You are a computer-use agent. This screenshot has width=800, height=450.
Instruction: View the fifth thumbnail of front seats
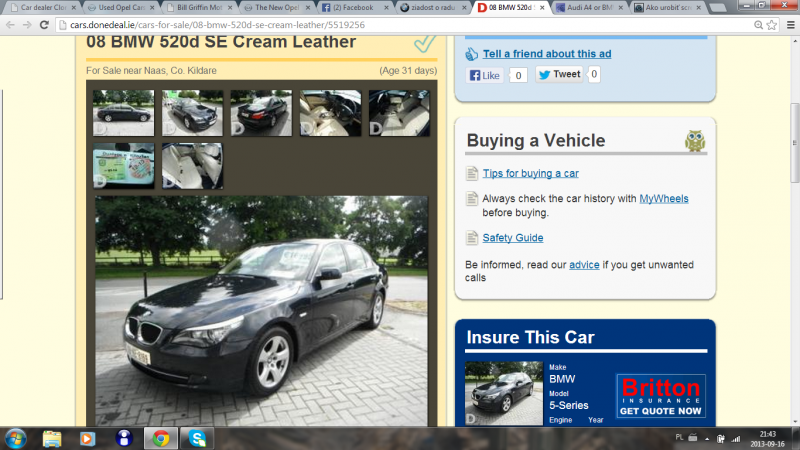(x=399, y=113)
